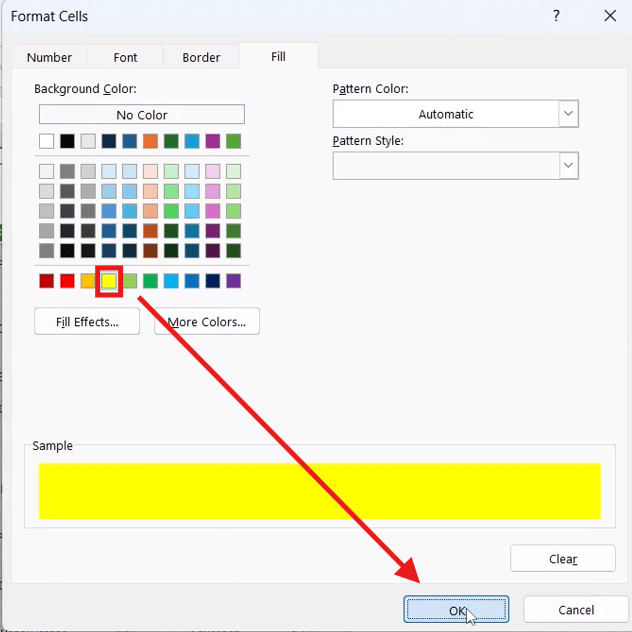Pick the light gray theme color swatch
The width and height of the screenshot is (632, 632).
point(88,141)
